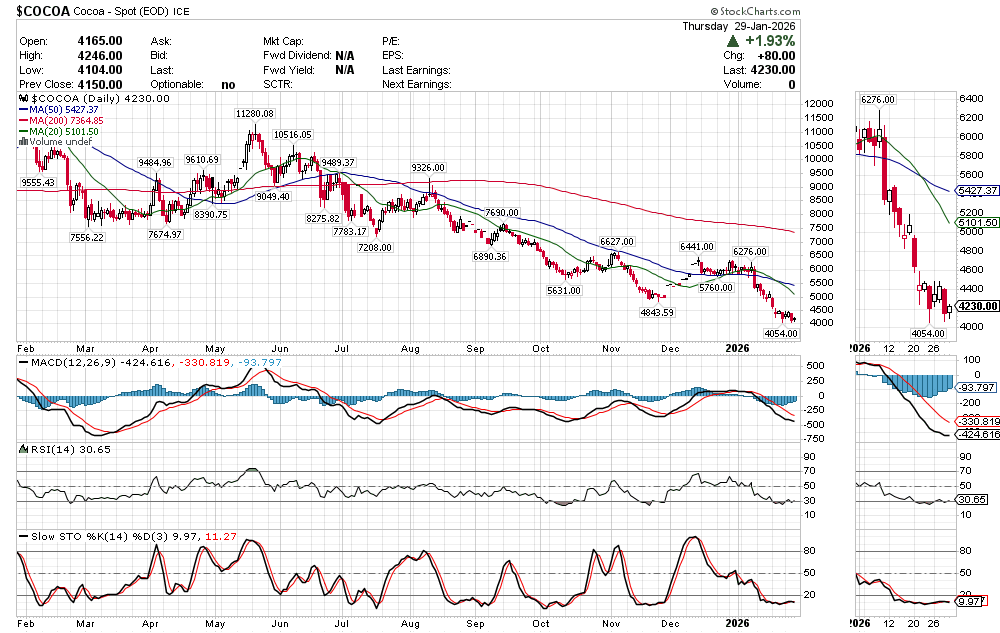Click the 4843.59 price label near December
This screenshot has width=1000, height=633.
(659, 312)
